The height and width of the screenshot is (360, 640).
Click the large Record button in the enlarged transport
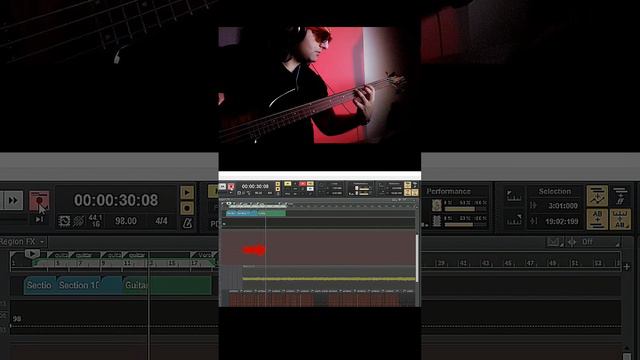pyautogui.click(x=39, y=201)
